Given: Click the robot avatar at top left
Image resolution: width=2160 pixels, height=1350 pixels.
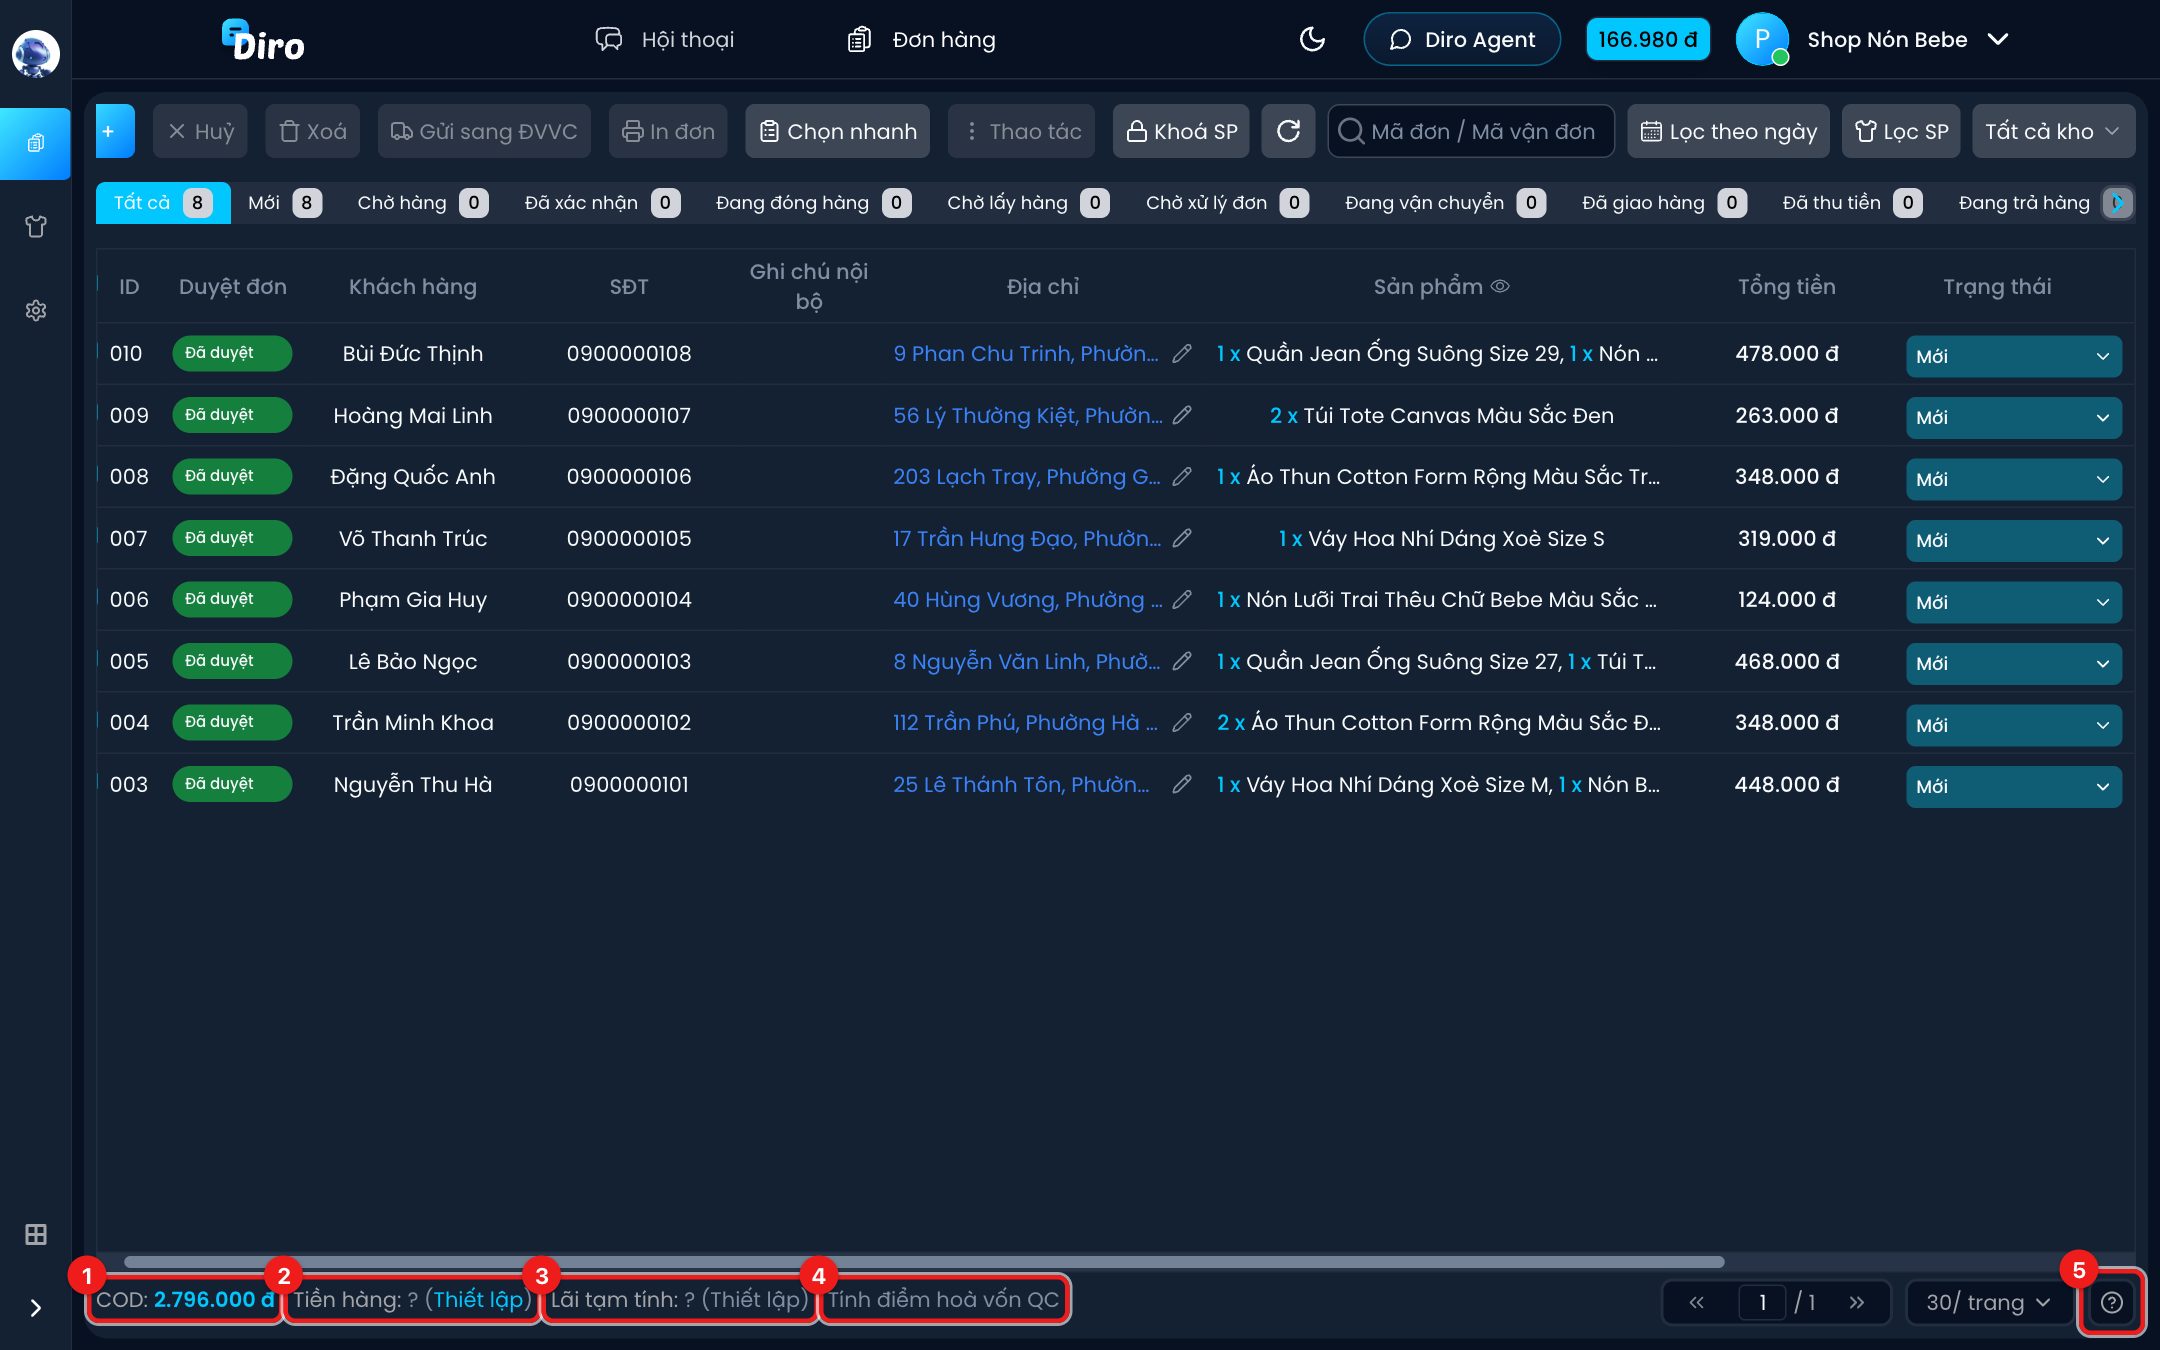Looking at the screenshot, I should tap(36, 54).
